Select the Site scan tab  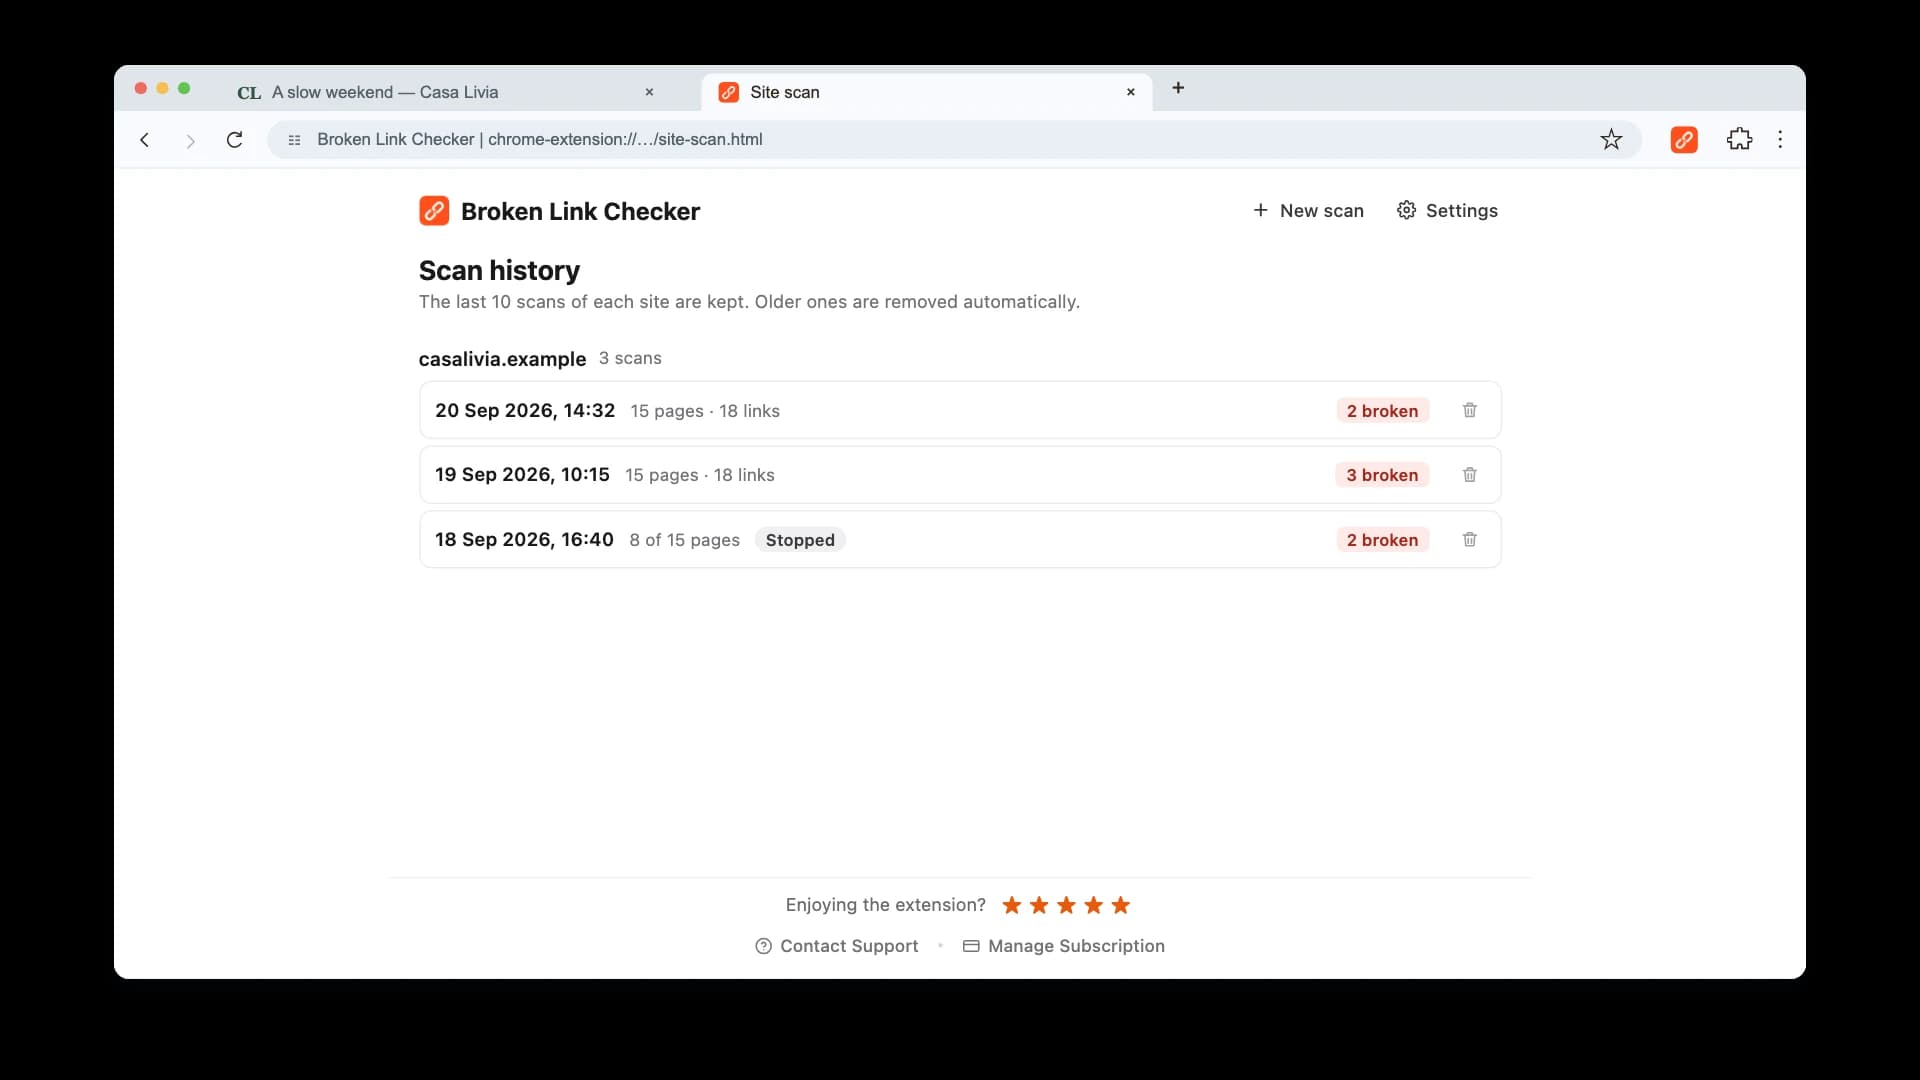[x=927, y=92]
